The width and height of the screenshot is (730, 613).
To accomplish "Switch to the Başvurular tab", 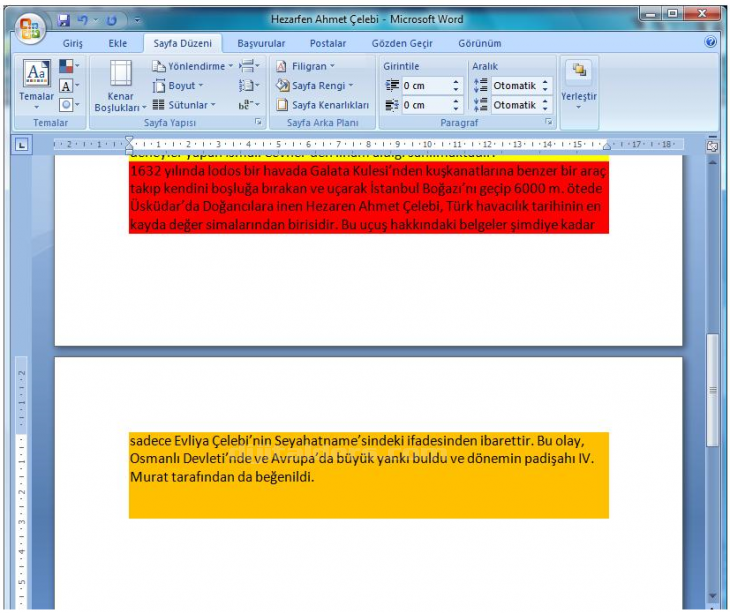I will (261, 43).
